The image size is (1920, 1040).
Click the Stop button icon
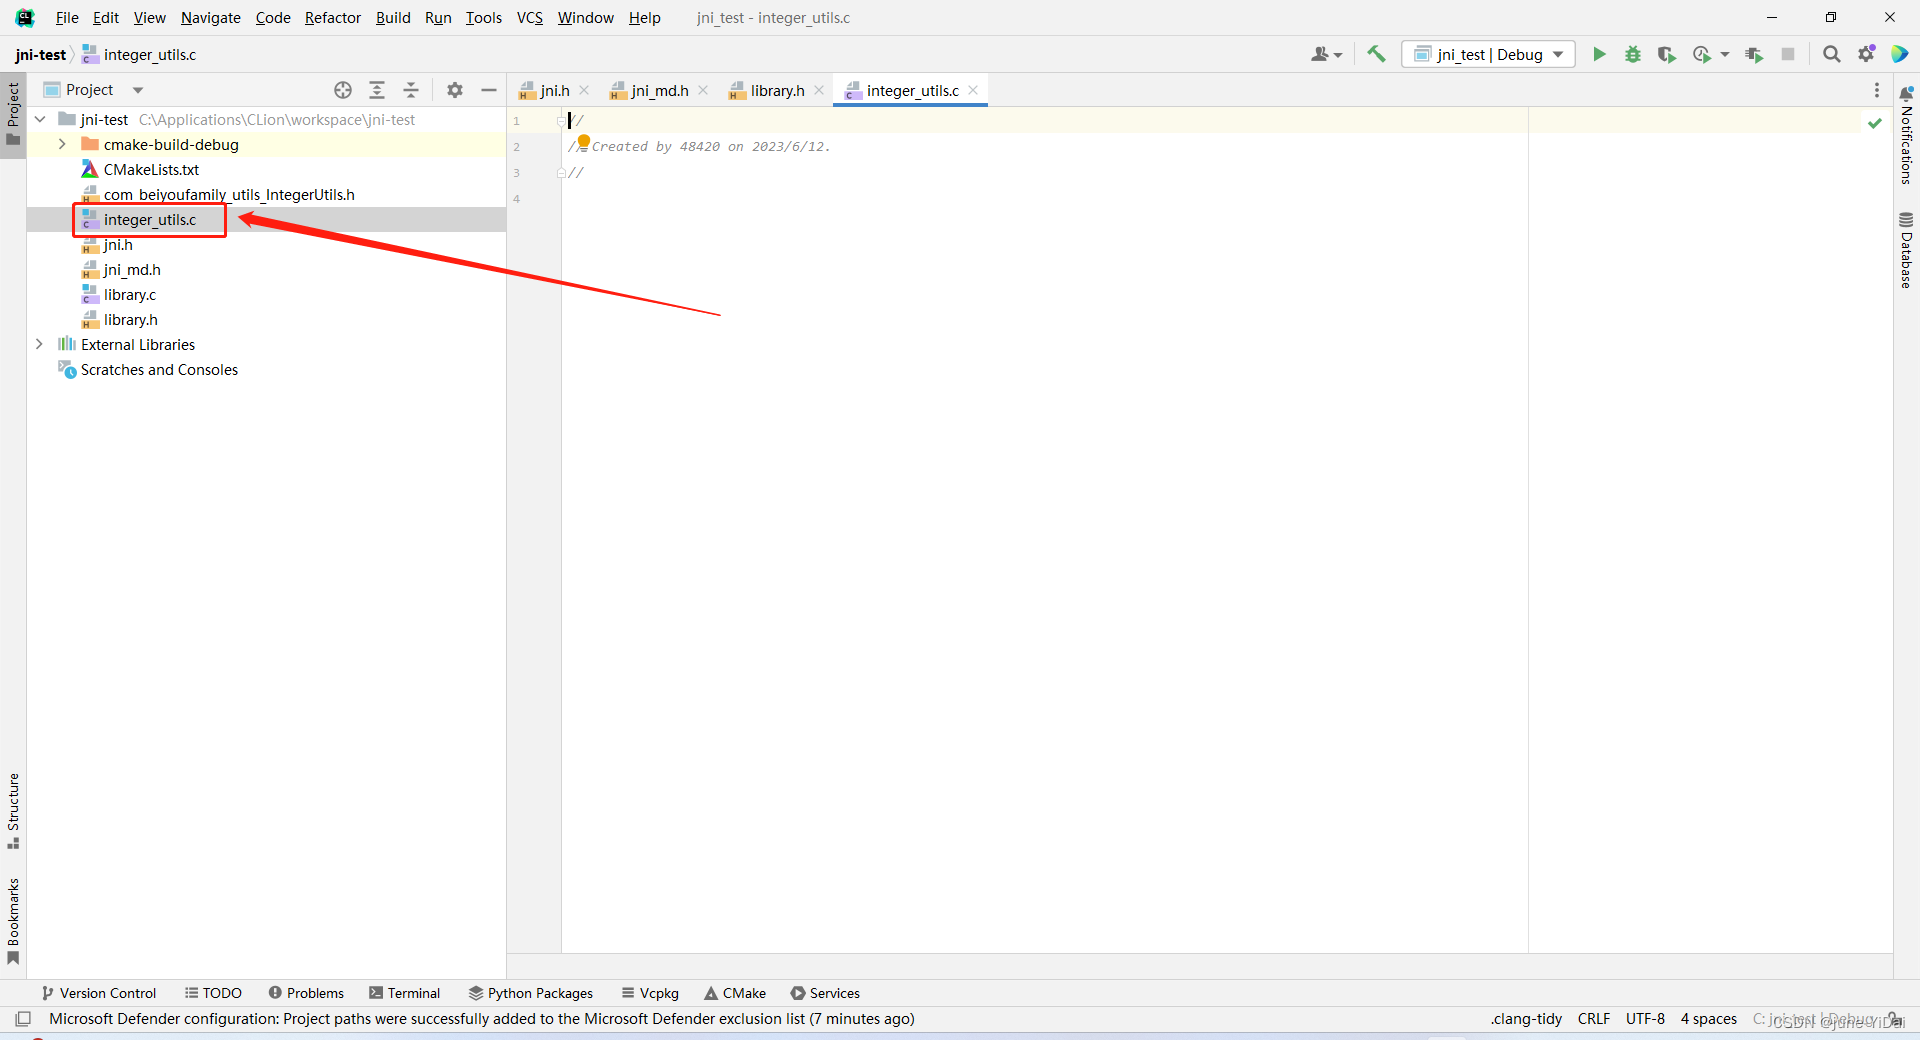click(1788, 54)
